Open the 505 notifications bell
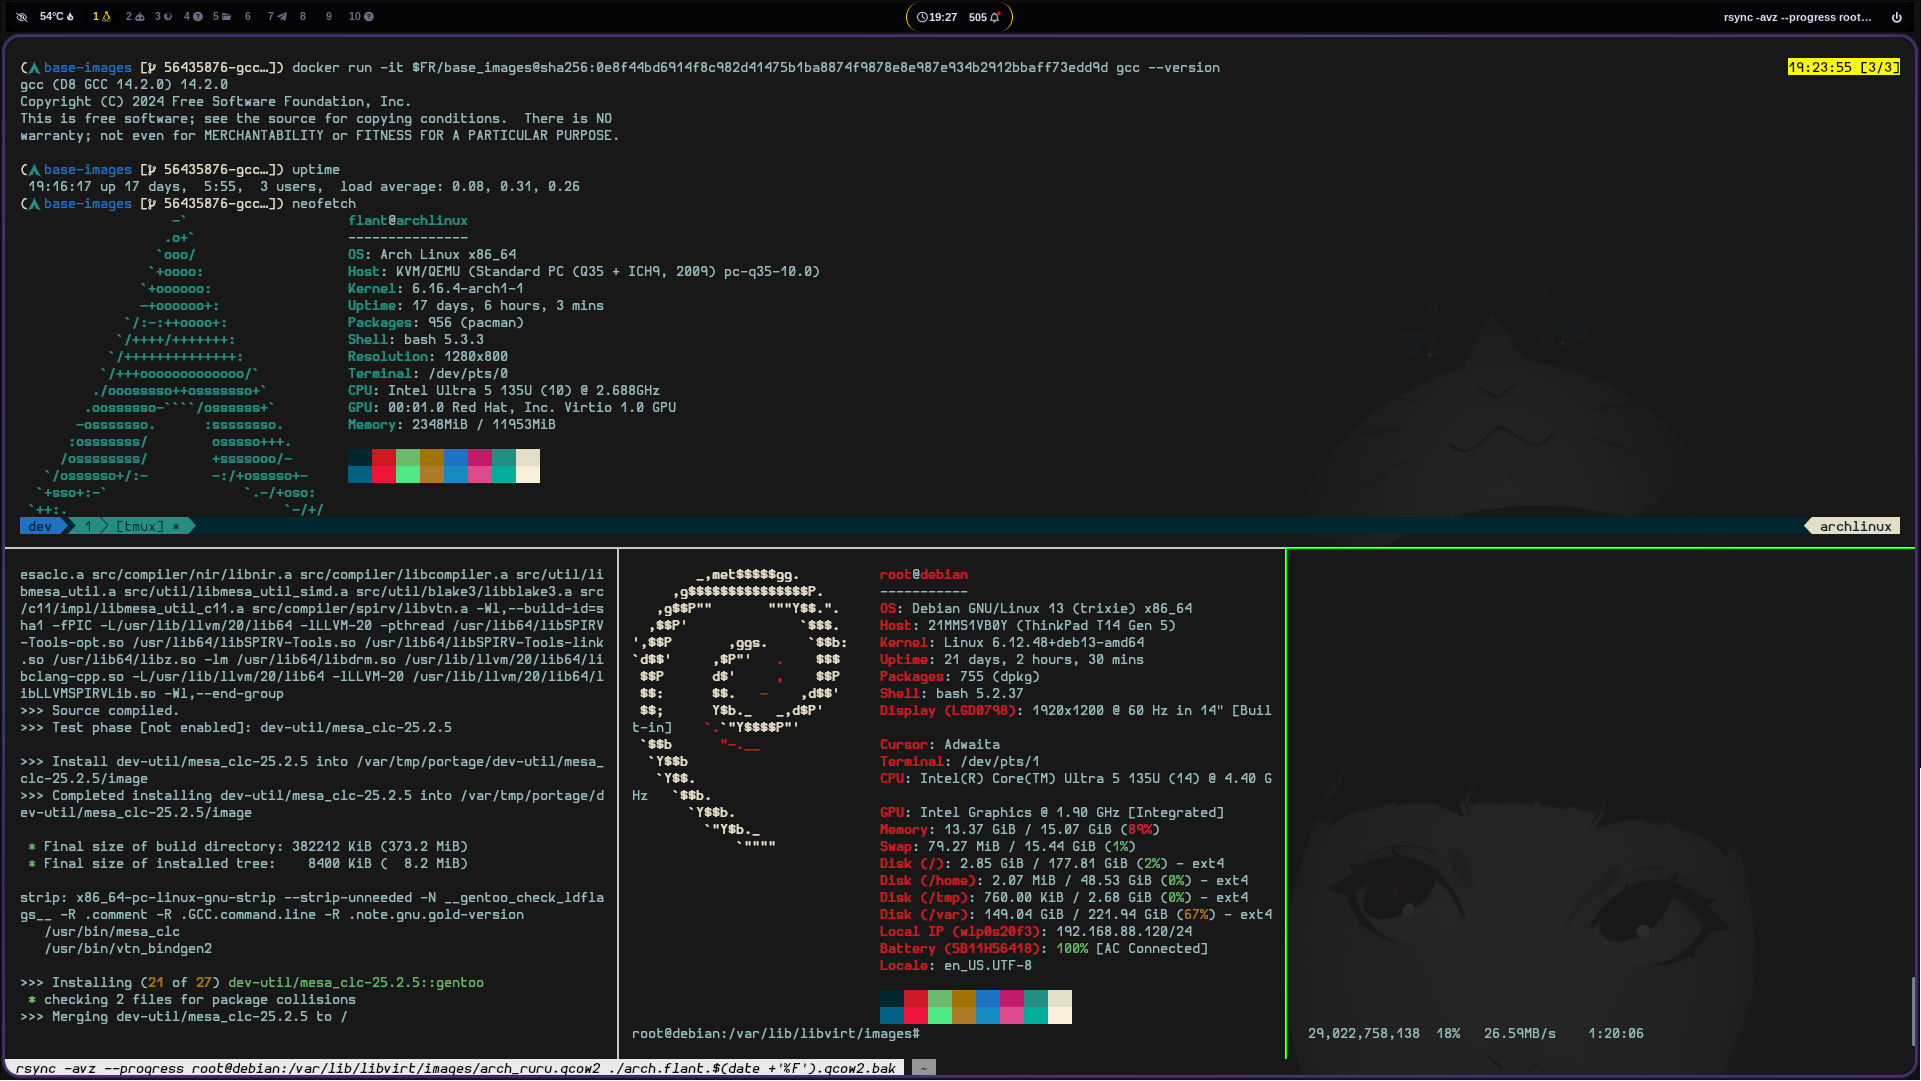This screenshot has height=1081, width=1921. pyautogui.click(x=984, y=17)
